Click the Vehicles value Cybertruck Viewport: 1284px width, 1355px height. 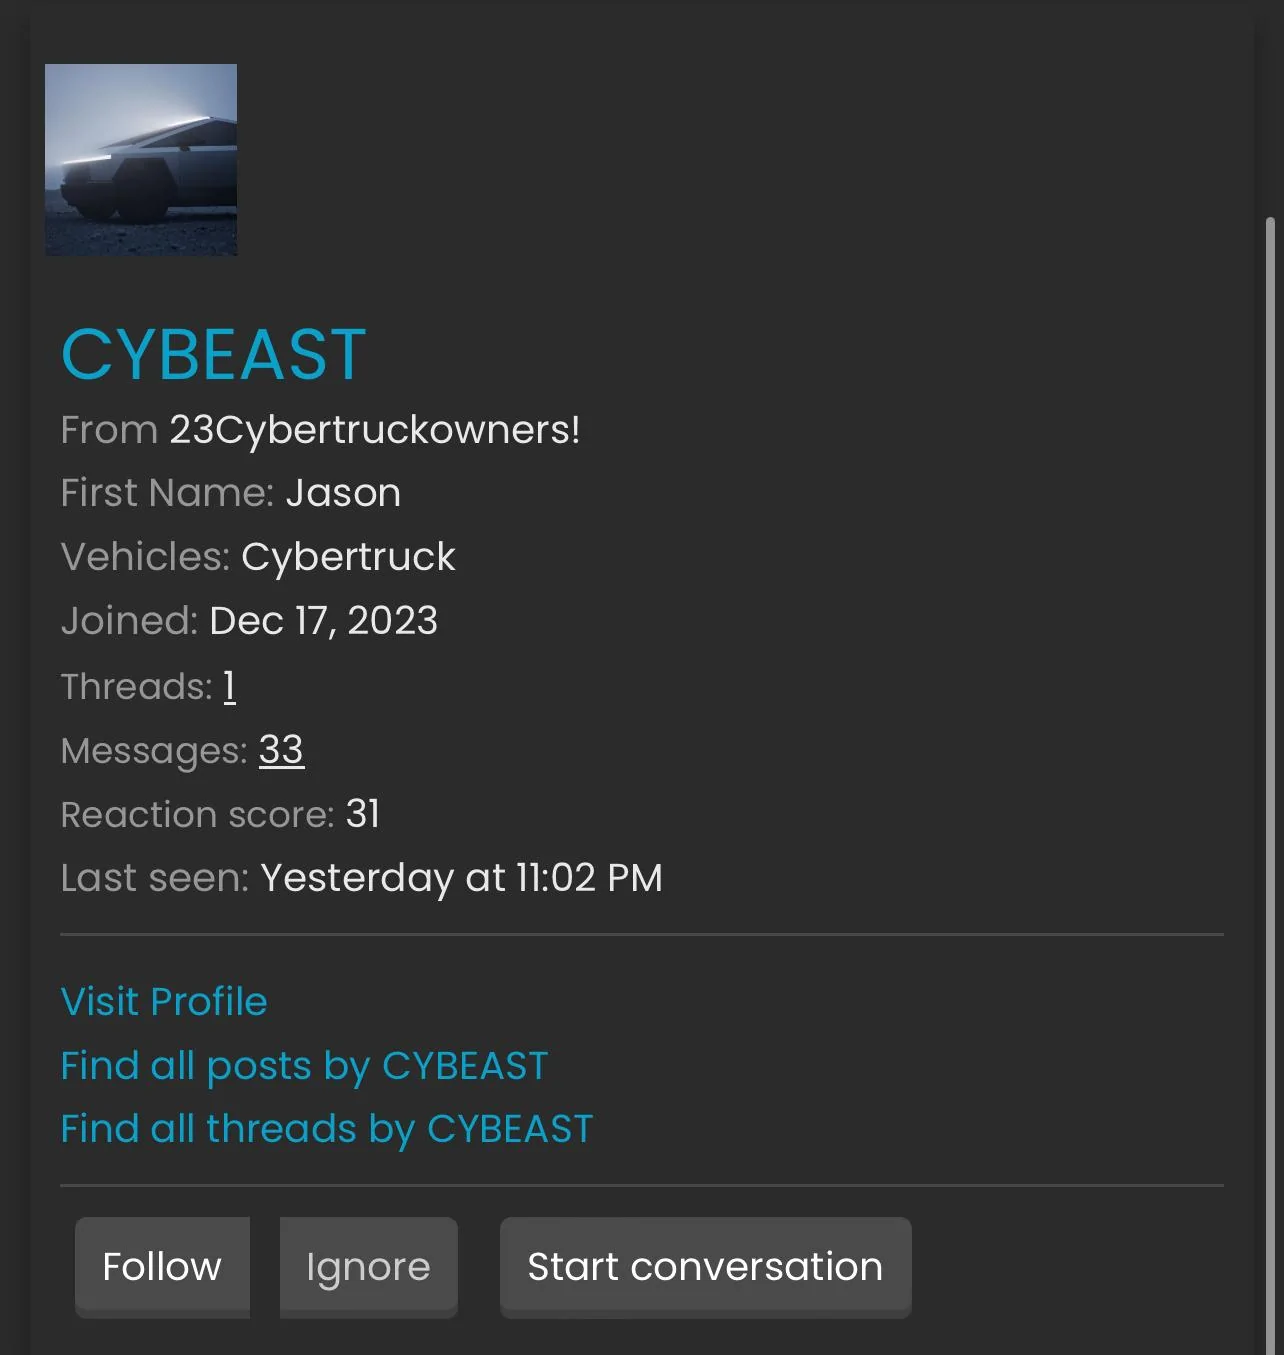point(348,557)
